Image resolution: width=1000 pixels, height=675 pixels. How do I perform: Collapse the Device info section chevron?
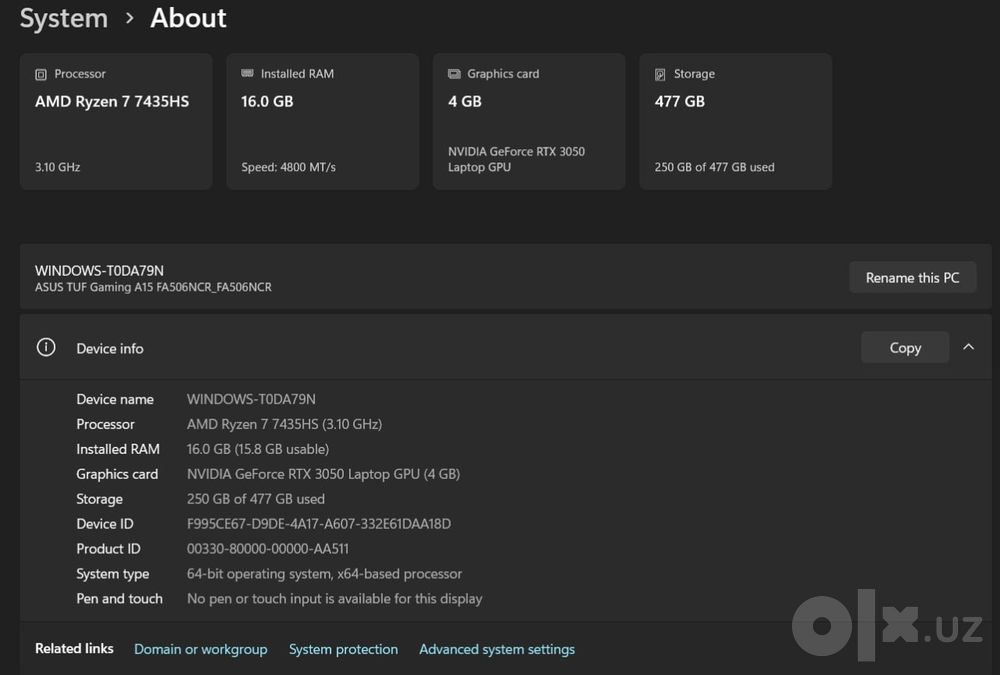pyautogui.click(x=968, y=347)
